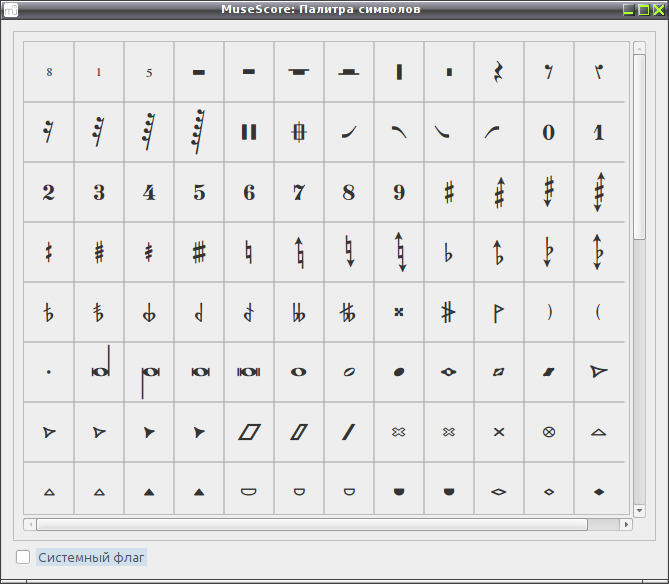Enable the Системный флаг checkbox

(x=23, y=557)
